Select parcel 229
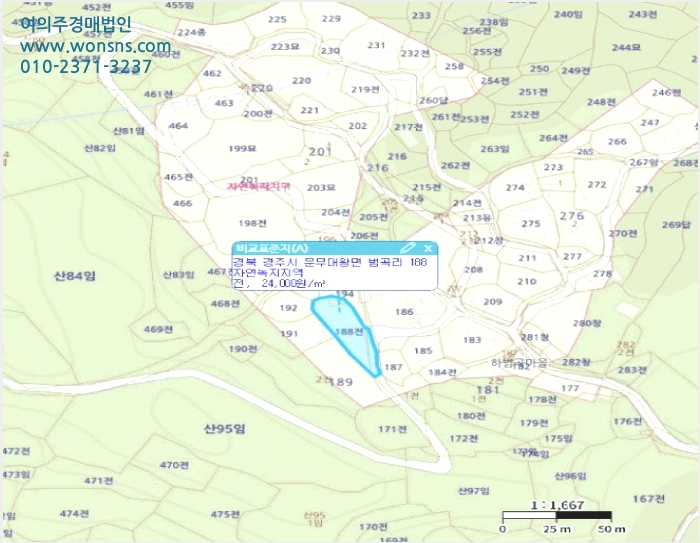 331,18
